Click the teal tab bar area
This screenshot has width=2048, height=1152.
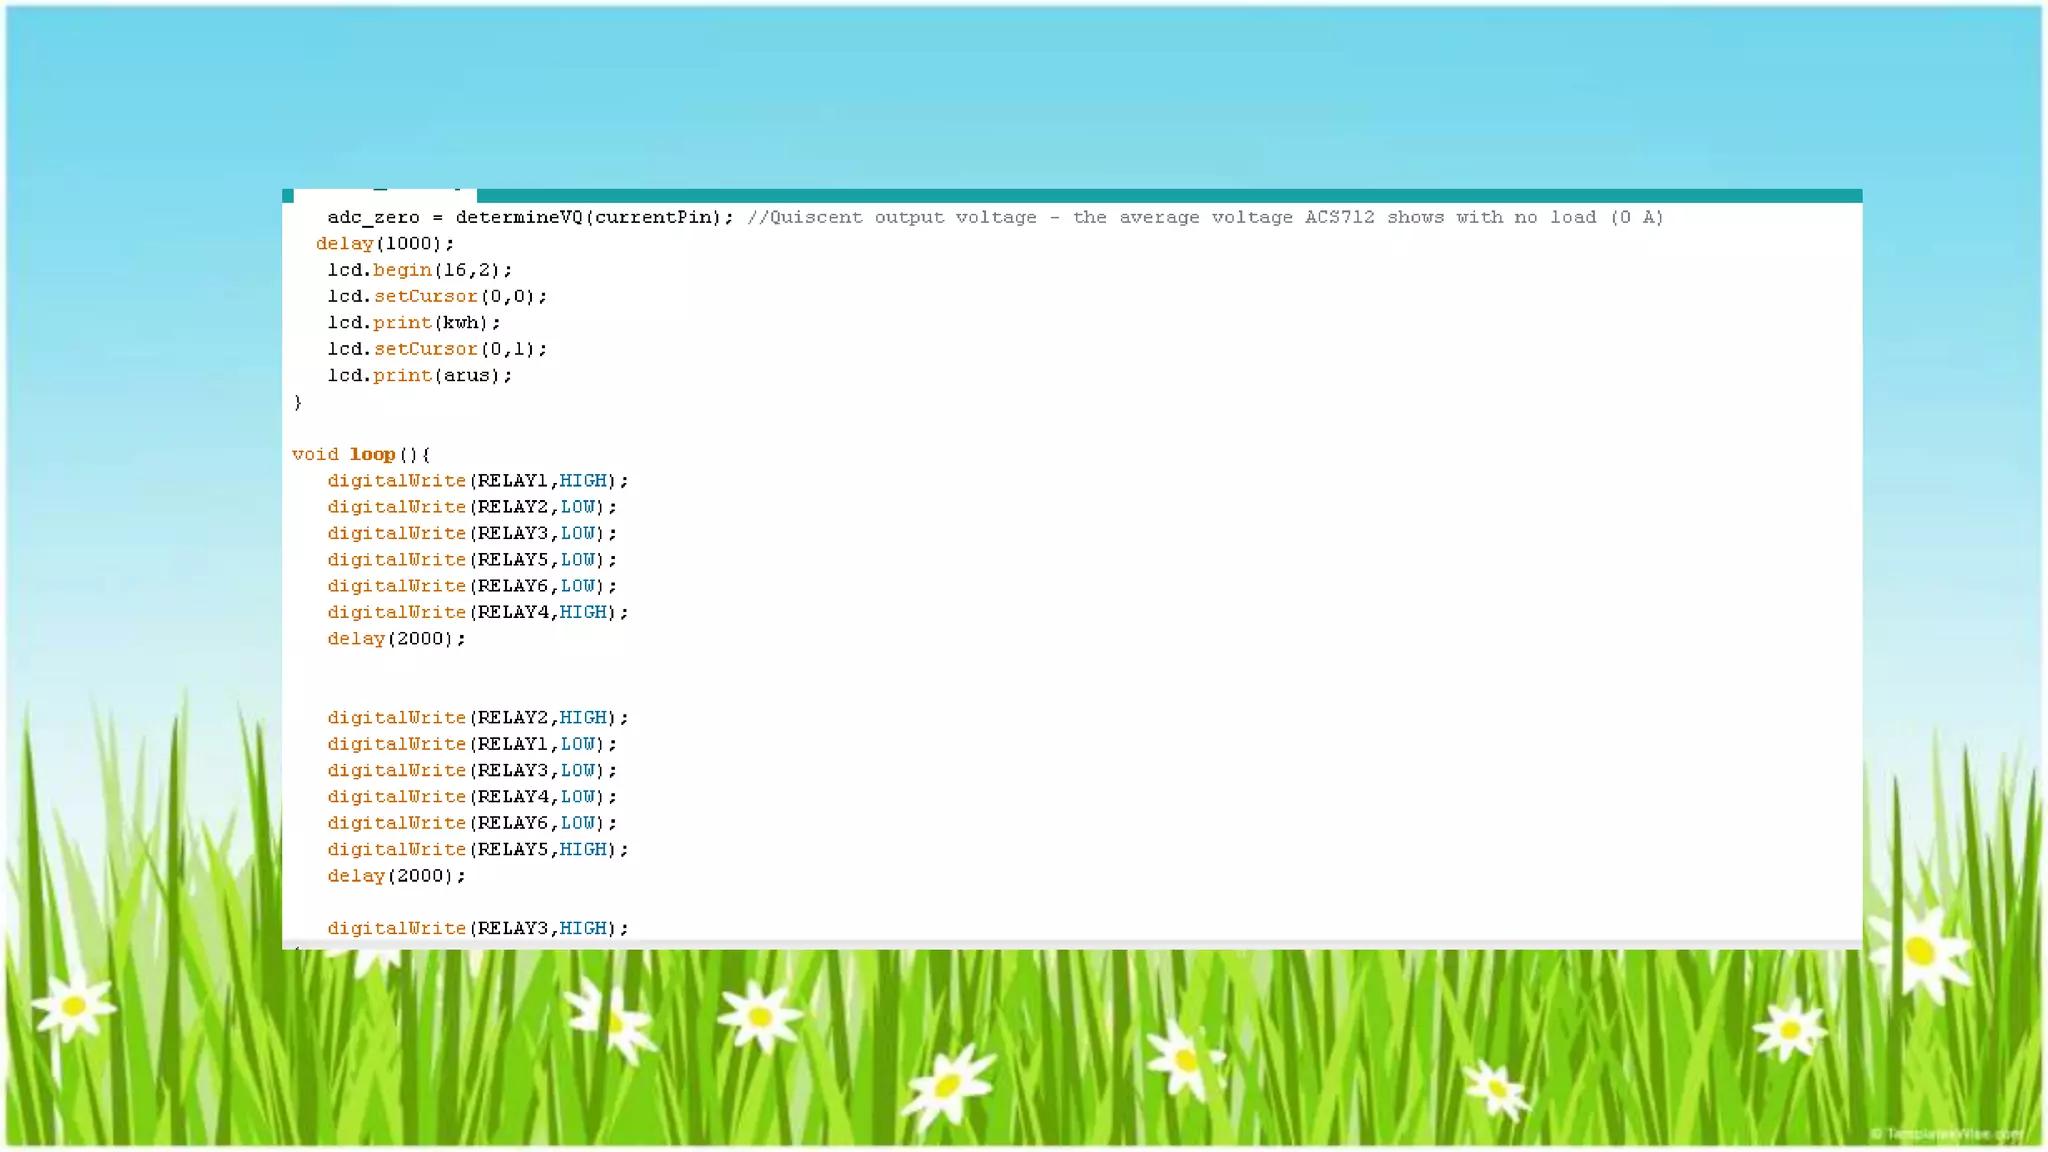click(x=1168, y=195)
